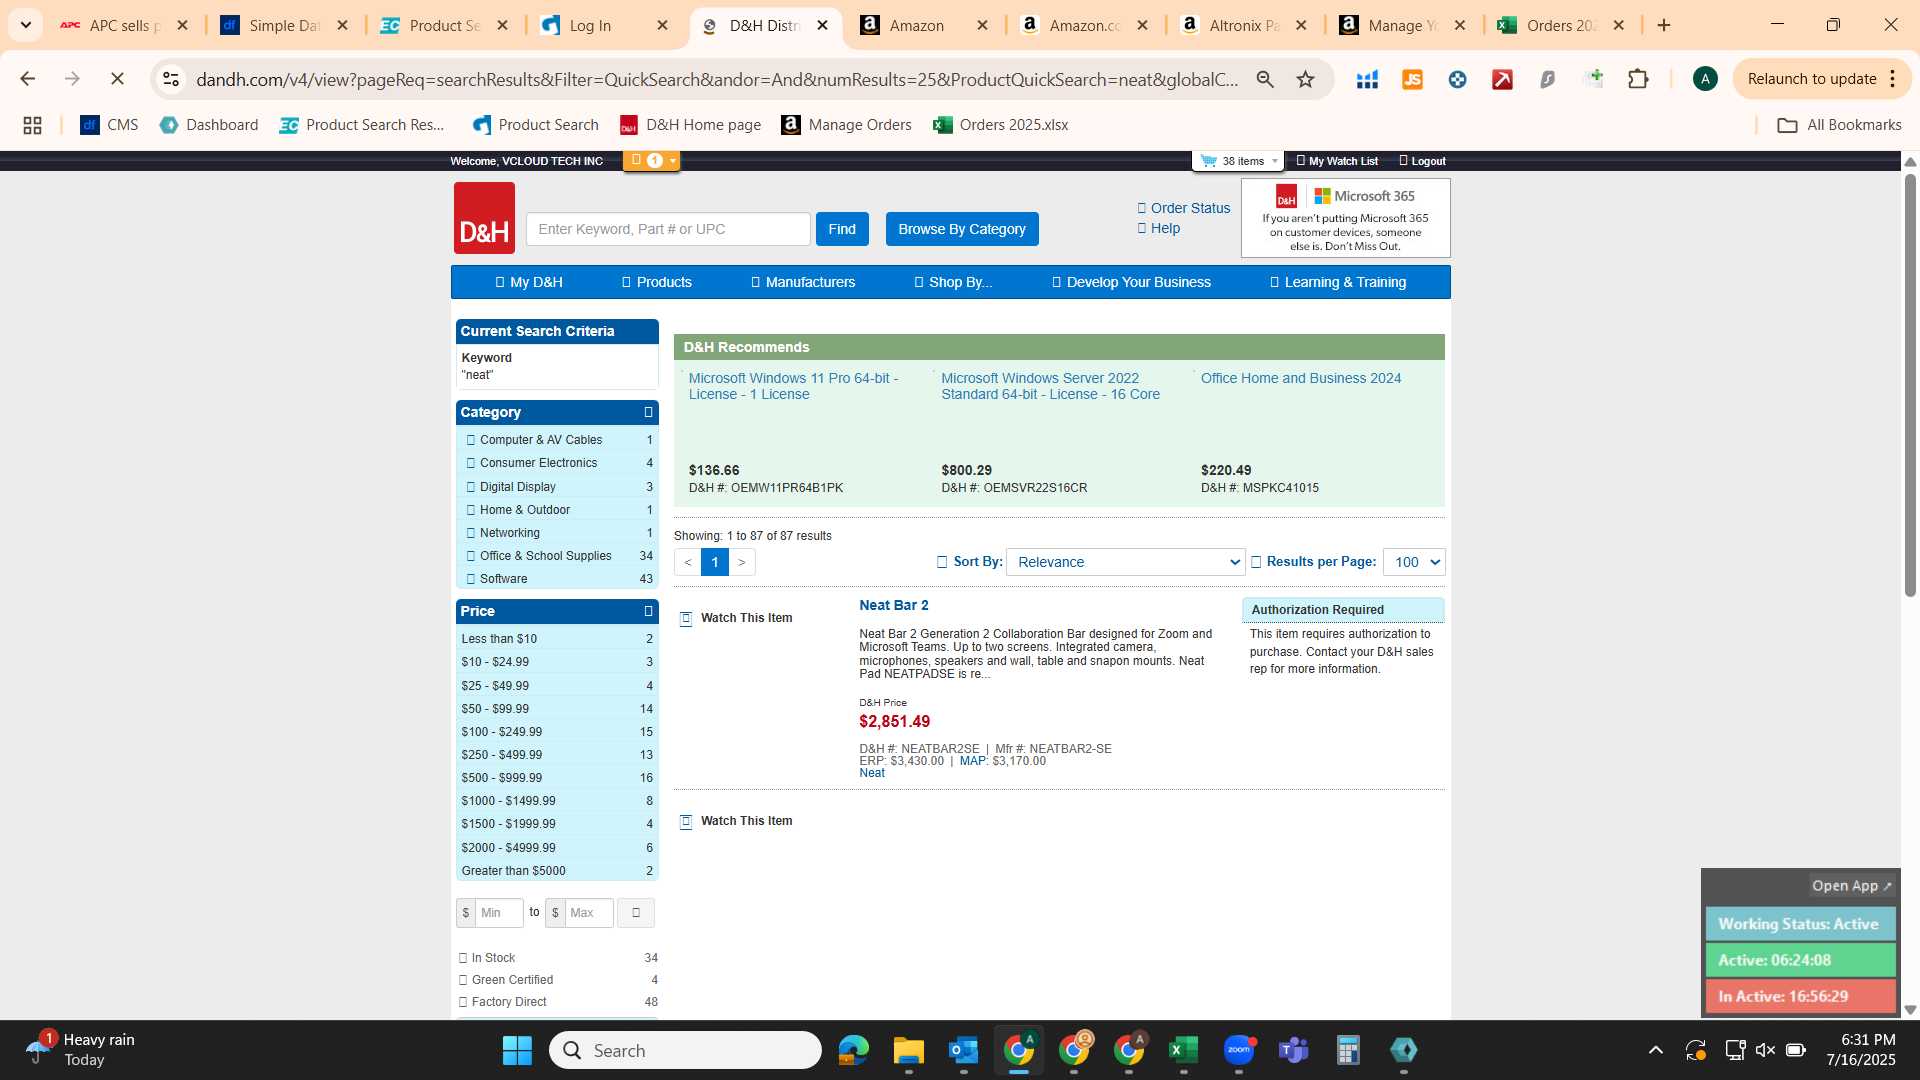The height and width of the screenshot is (1080, 1920).
Task: Open new browser tab
Action: [1664, 25]
